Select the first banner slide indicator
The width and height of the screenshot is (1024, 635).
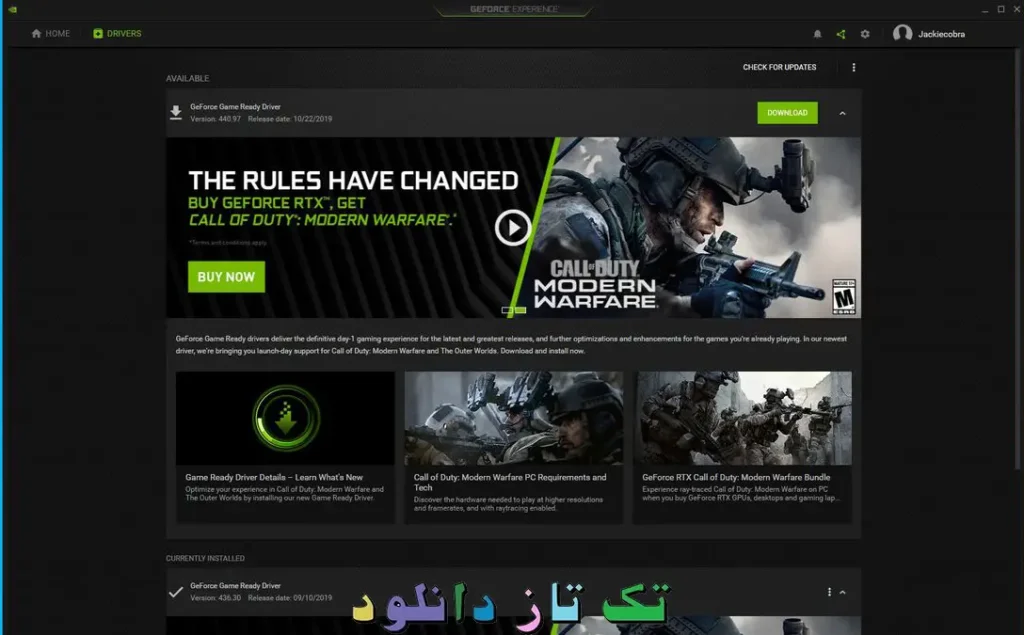[x=507, y=310]
